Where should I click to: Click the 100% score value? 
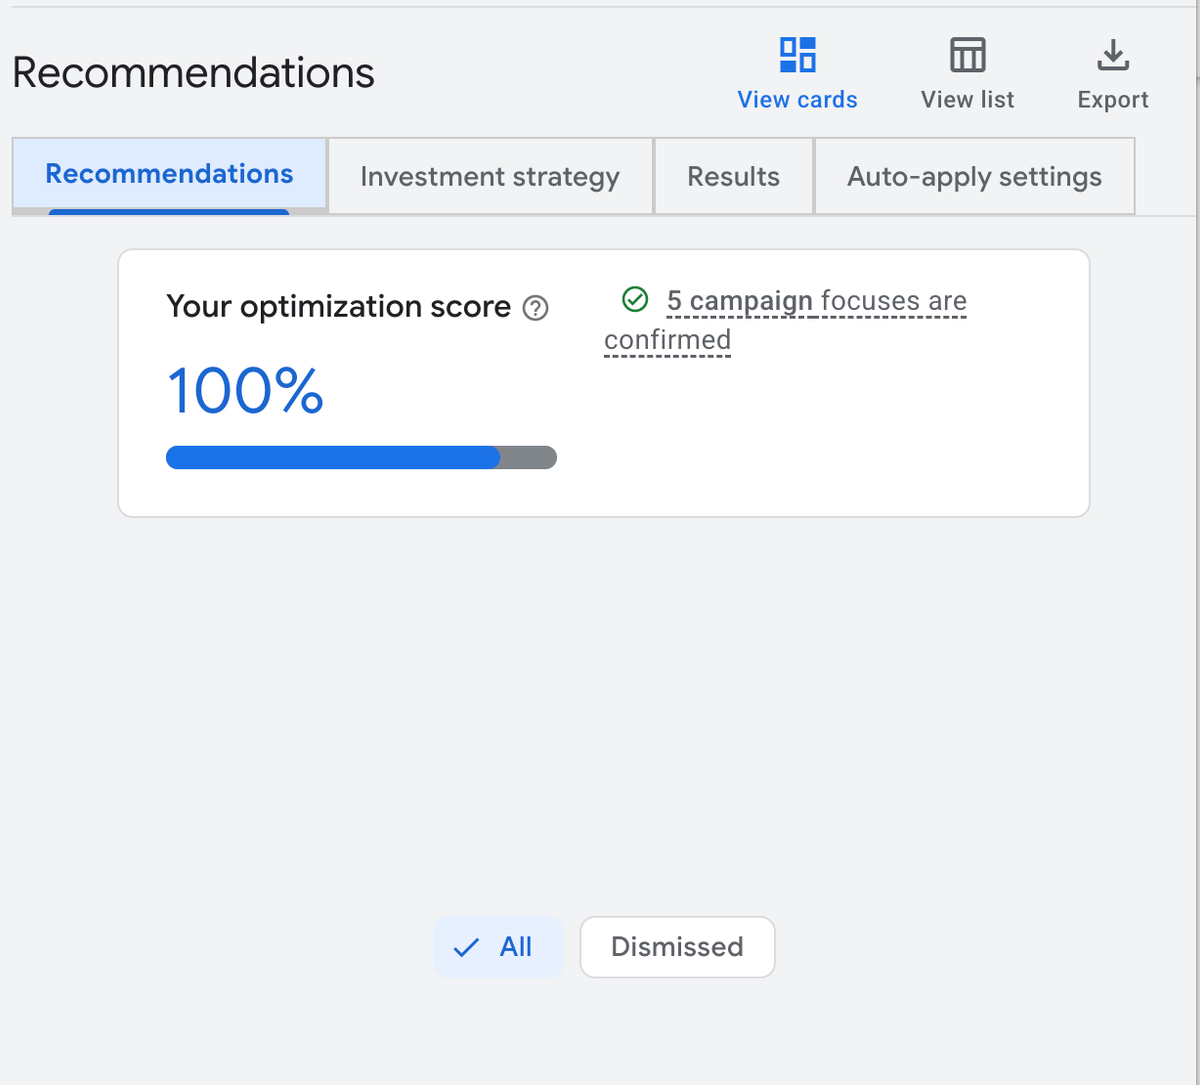click(x=245, y=390)
